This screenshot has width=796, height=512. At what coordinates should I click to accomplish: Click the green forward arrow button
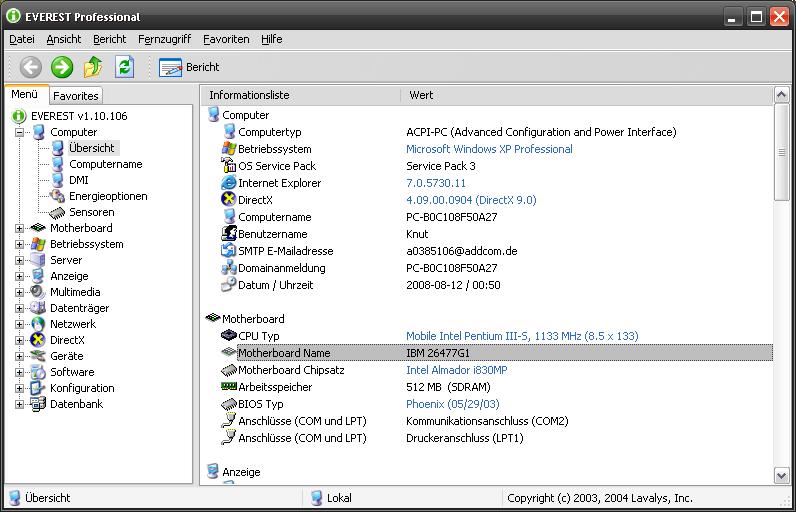coord(62,67)
